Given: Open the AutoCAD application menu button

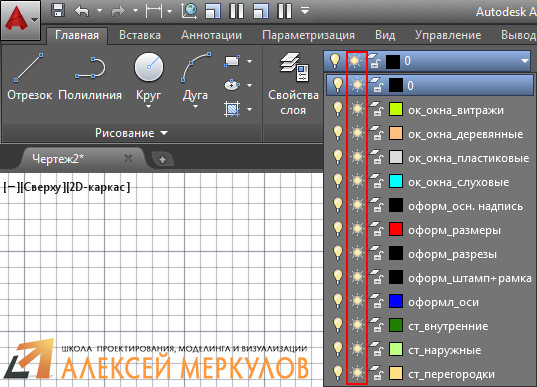Looking at the screenshot, I should tap(20, 20).
